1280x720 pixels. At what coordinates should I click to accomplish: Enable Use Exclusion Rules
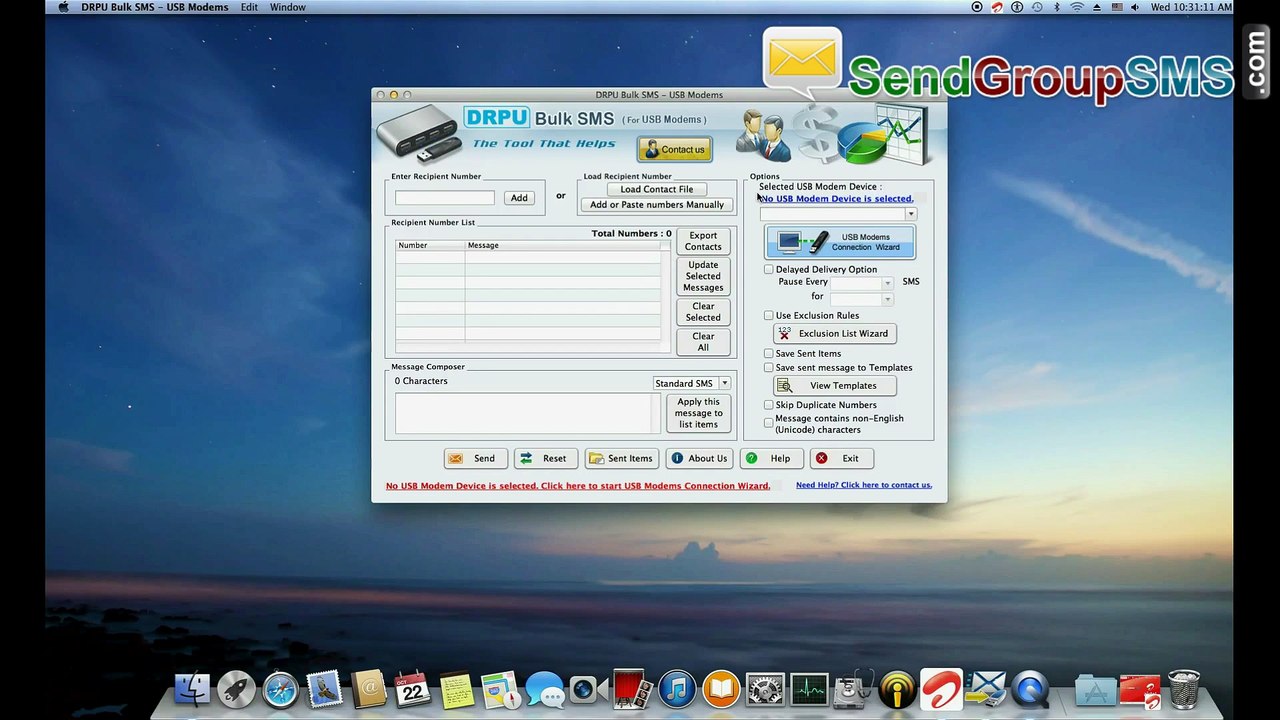click(x=769, y=315)
